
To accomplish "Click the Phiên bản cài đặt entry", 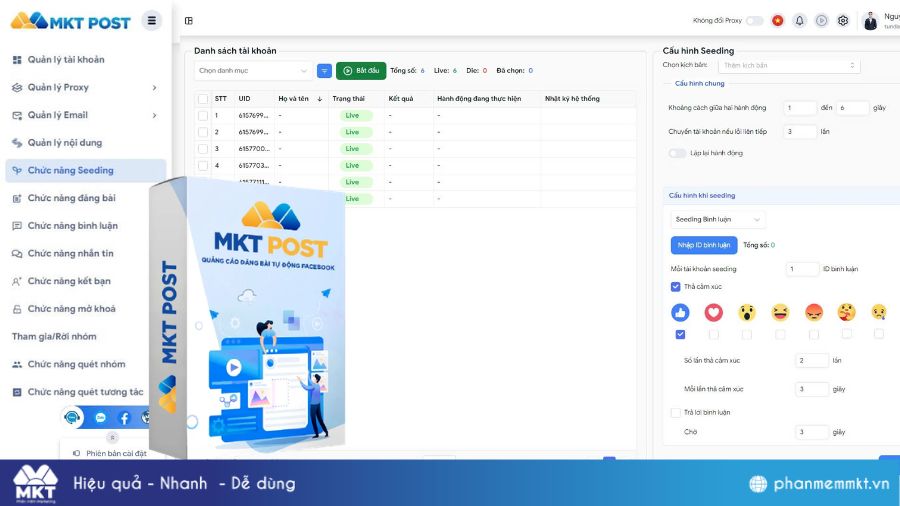I will [x=110, y=453].
